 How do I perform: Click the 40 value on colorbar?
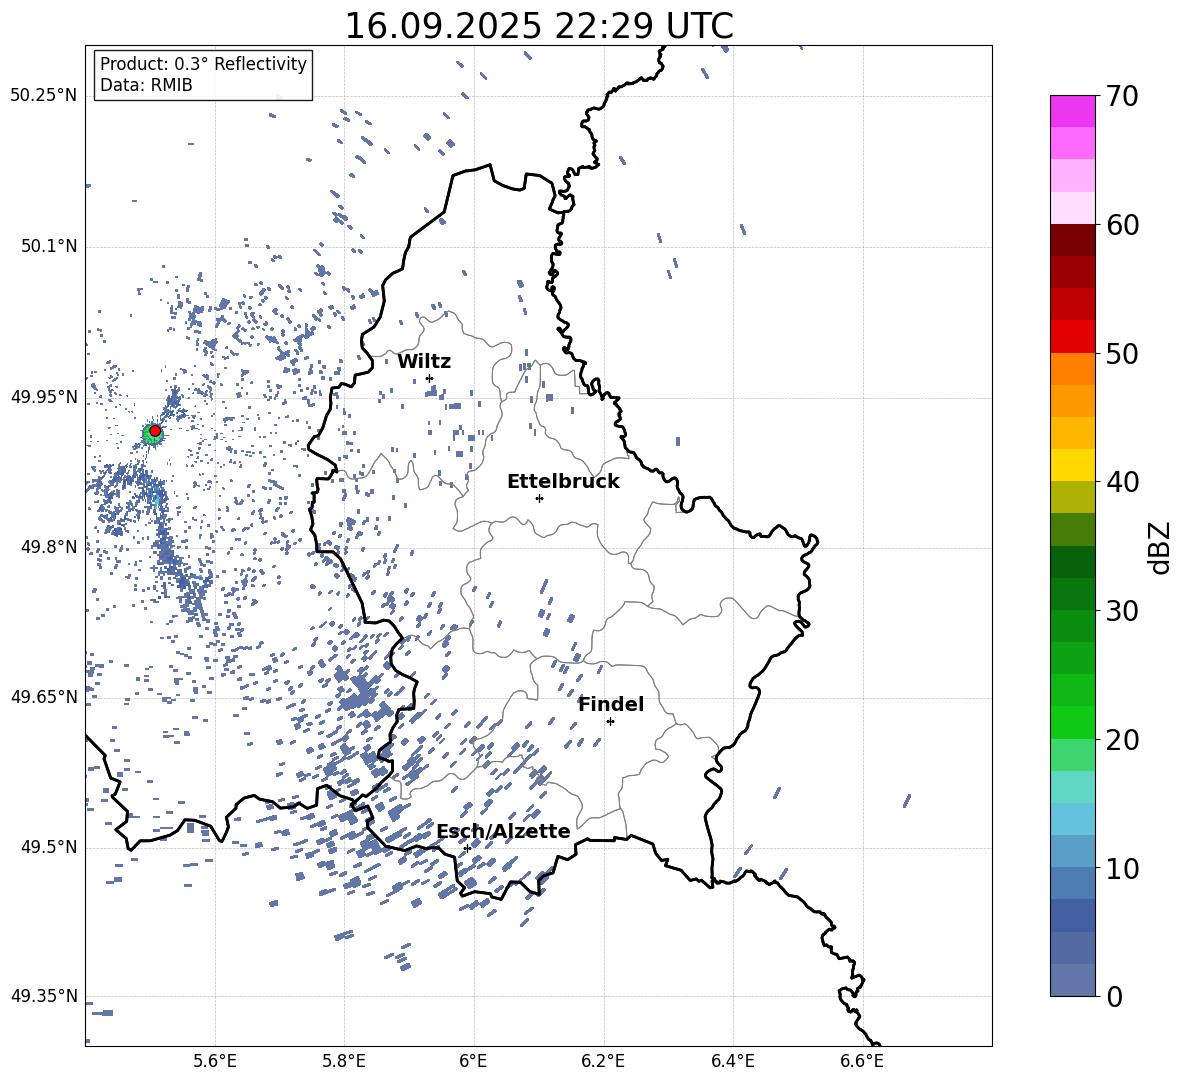pyautogui.click(x=1123, y=482)
